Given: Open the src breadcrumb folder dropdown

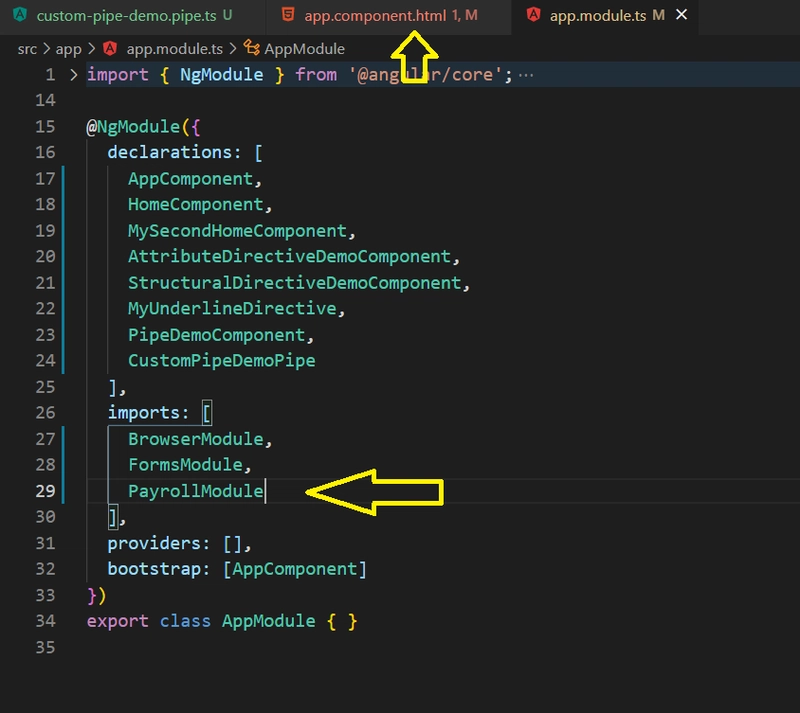Looking at the screenshot, I should click(x=29, y=49).
